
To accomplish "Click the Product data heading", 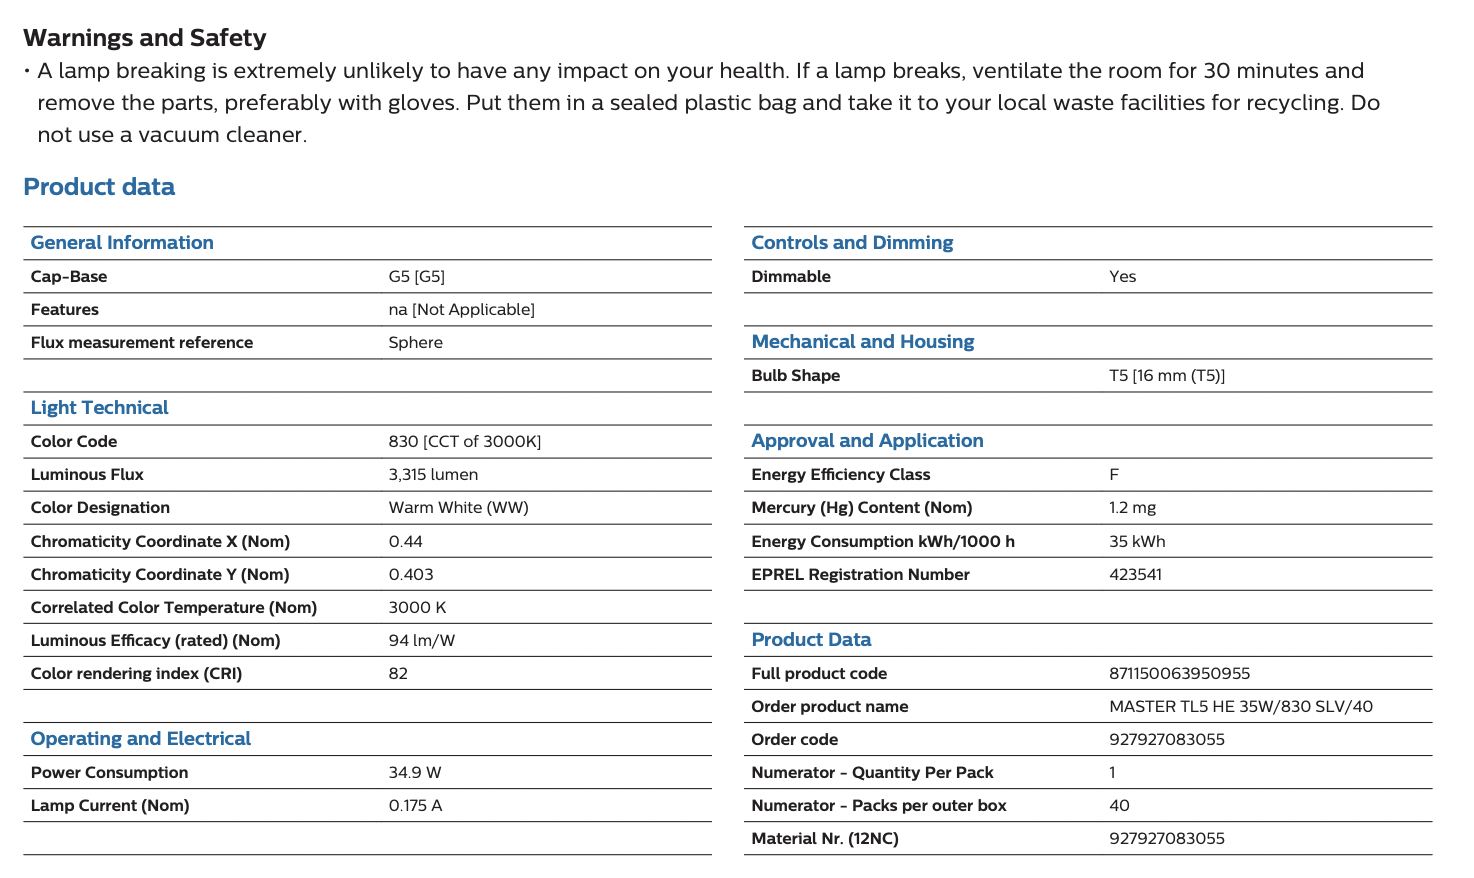I will (x=99, y=187).
